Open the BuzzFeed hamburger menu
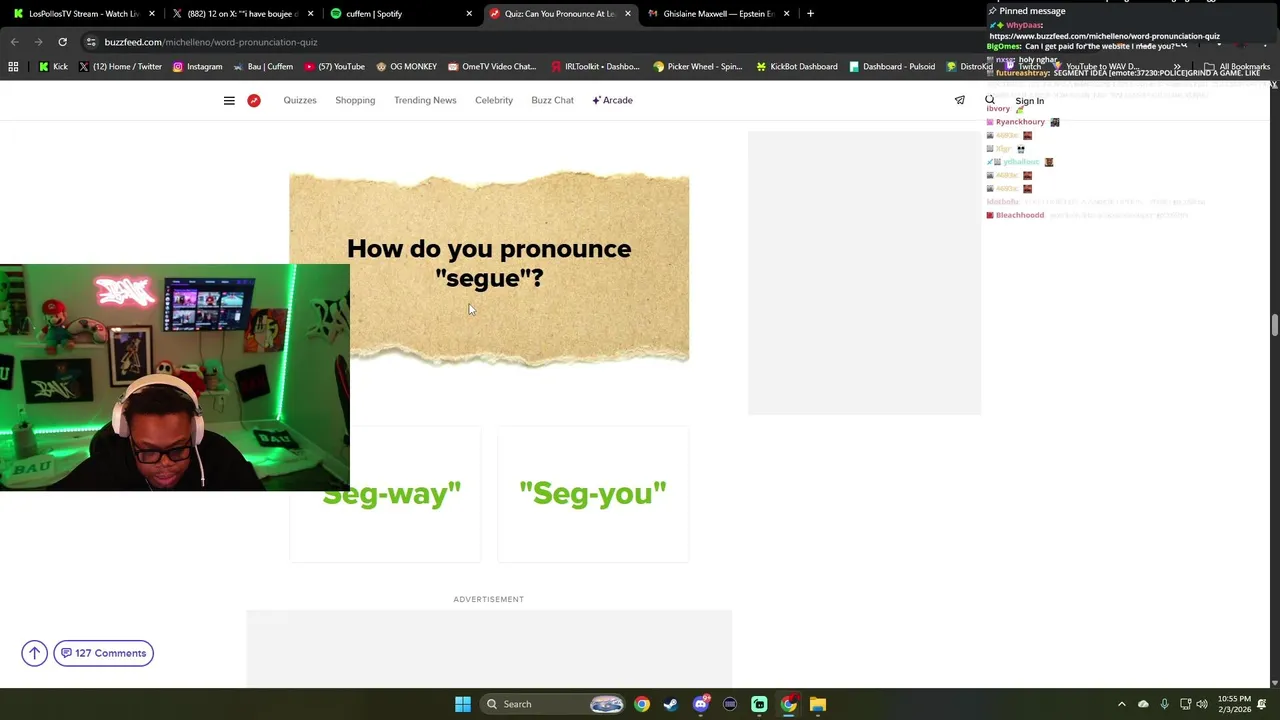The height and width of the screenshot is (720, 1280). tap(229, 100)
